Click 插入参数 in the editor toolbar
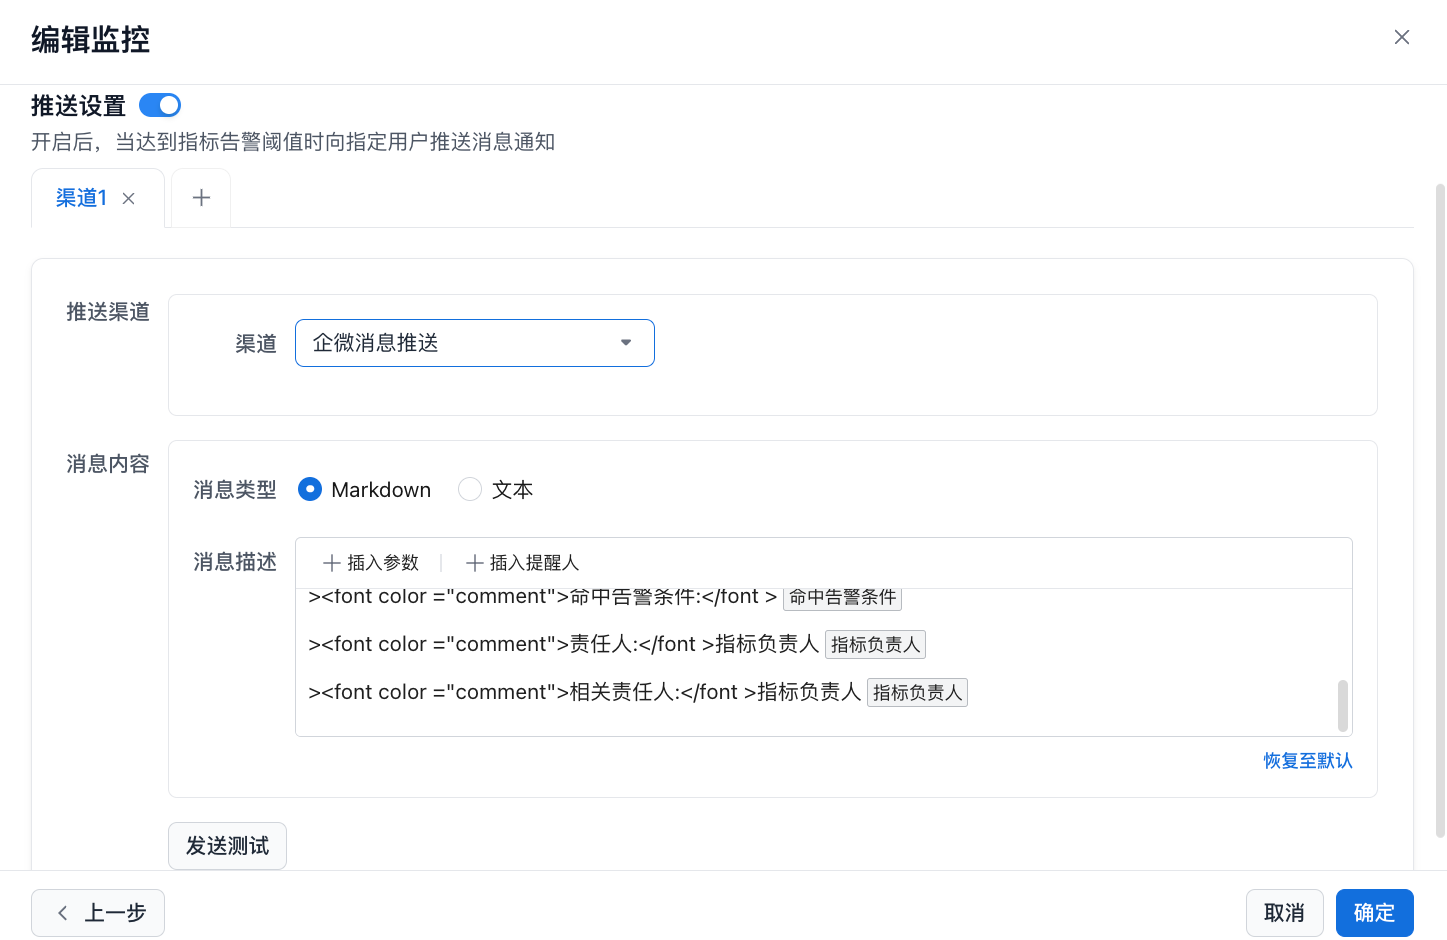 [x=371, y=563]
